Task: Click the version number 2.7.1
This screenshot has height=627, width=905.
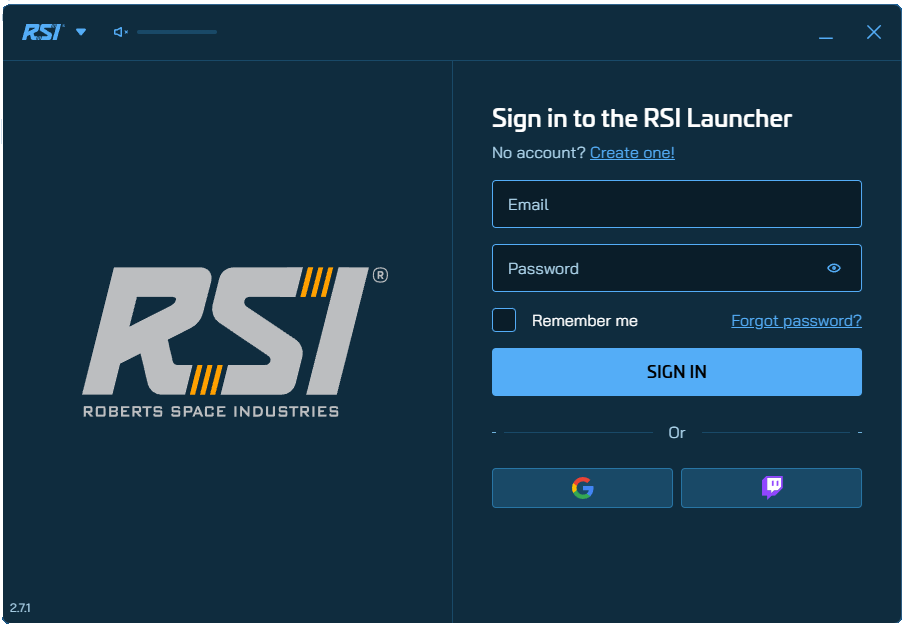Action: (x=20, y=608)
